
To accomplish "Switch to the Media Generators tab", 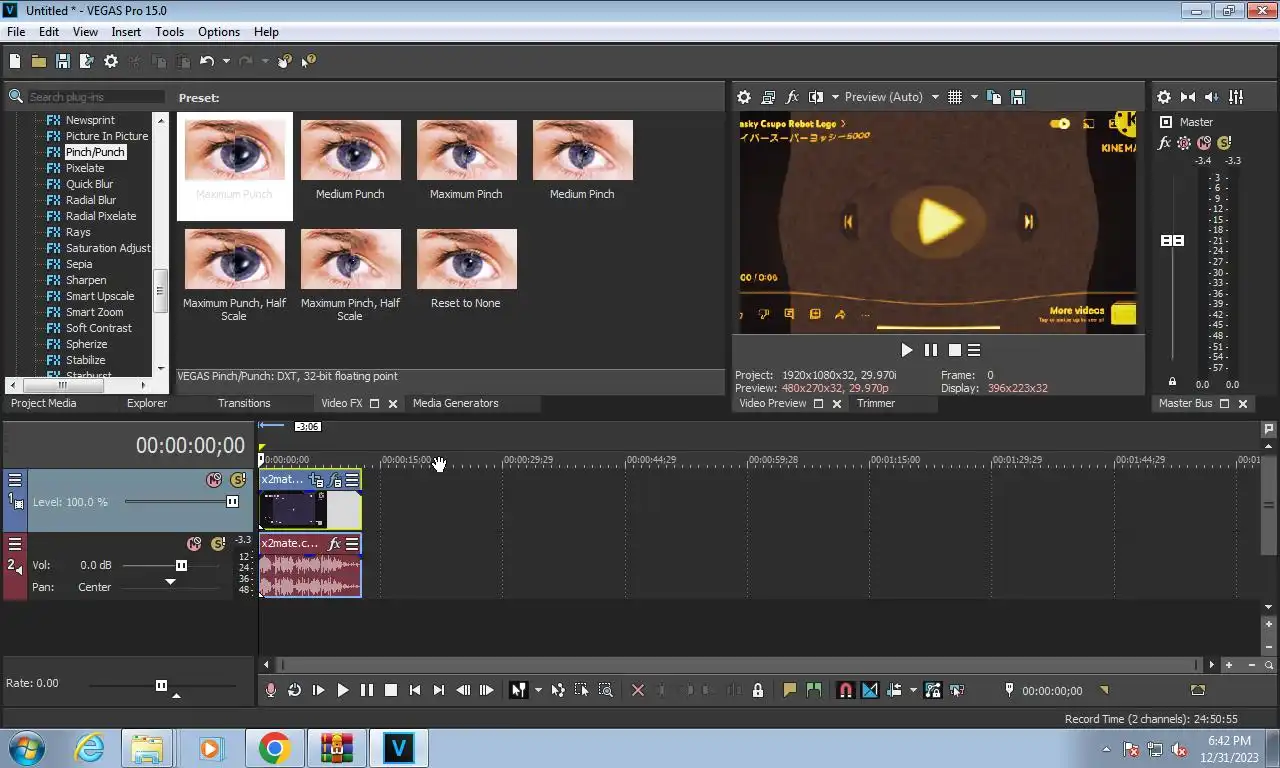I will pos(455,403).
